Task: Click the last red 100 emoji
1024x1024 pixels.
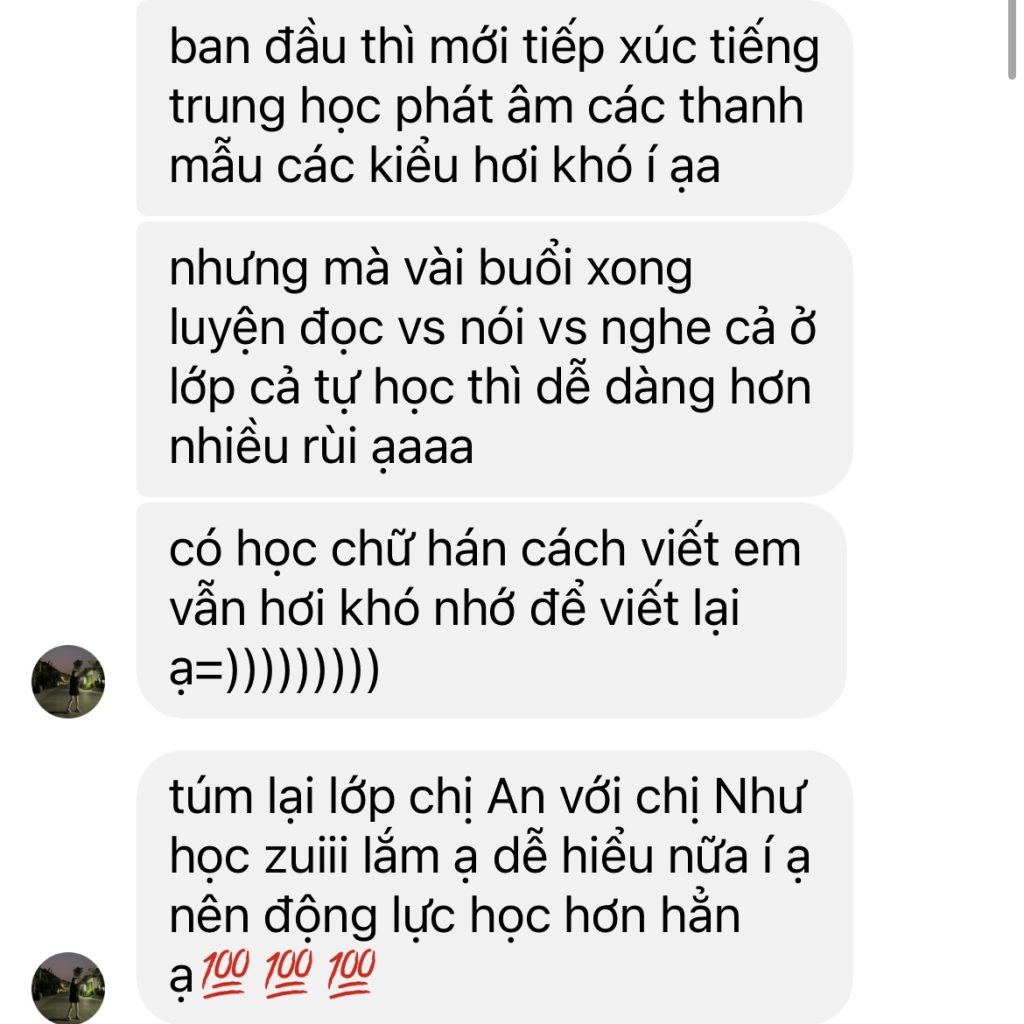Action: pos(351,974)
